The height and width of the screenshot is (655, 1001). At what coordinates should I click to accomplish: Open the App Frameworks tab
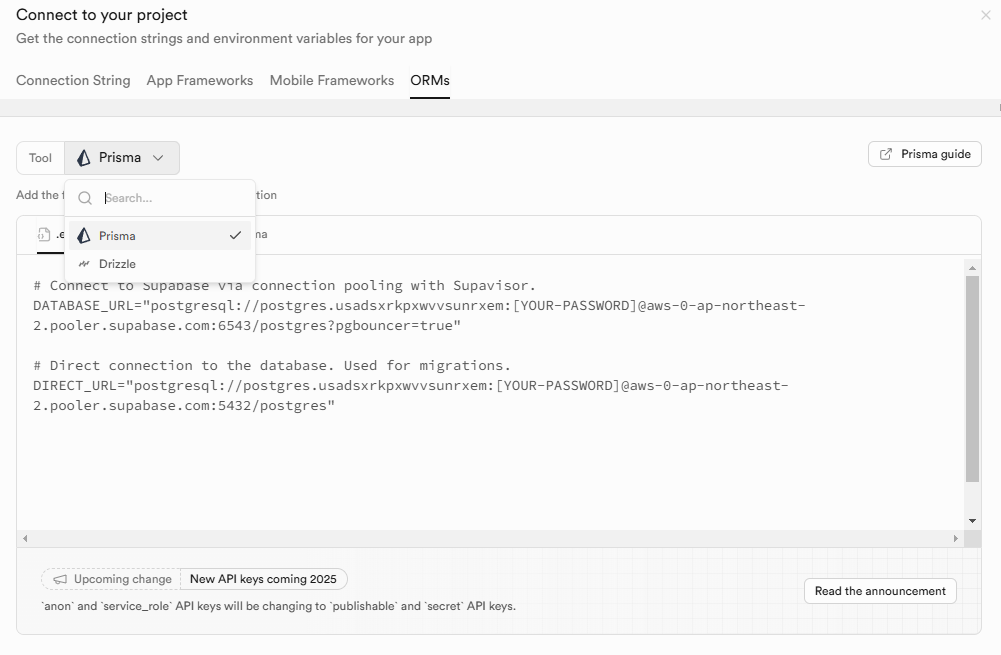pos(200,80)
